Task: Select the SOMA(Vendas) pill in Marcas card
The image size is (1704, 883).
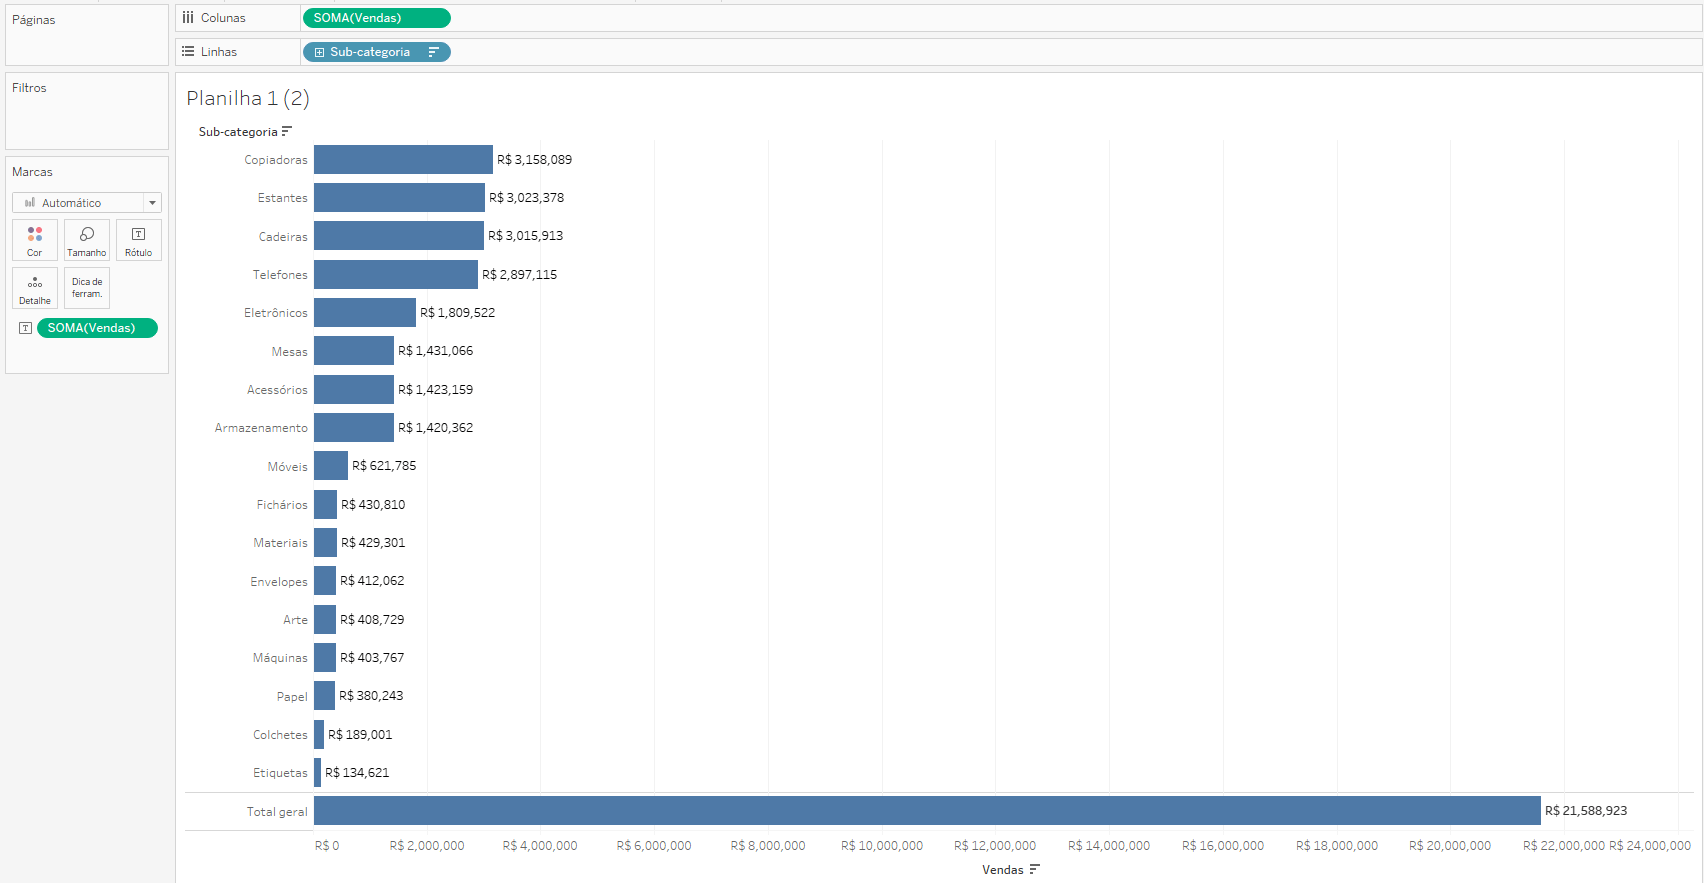Action: point(97,328)
